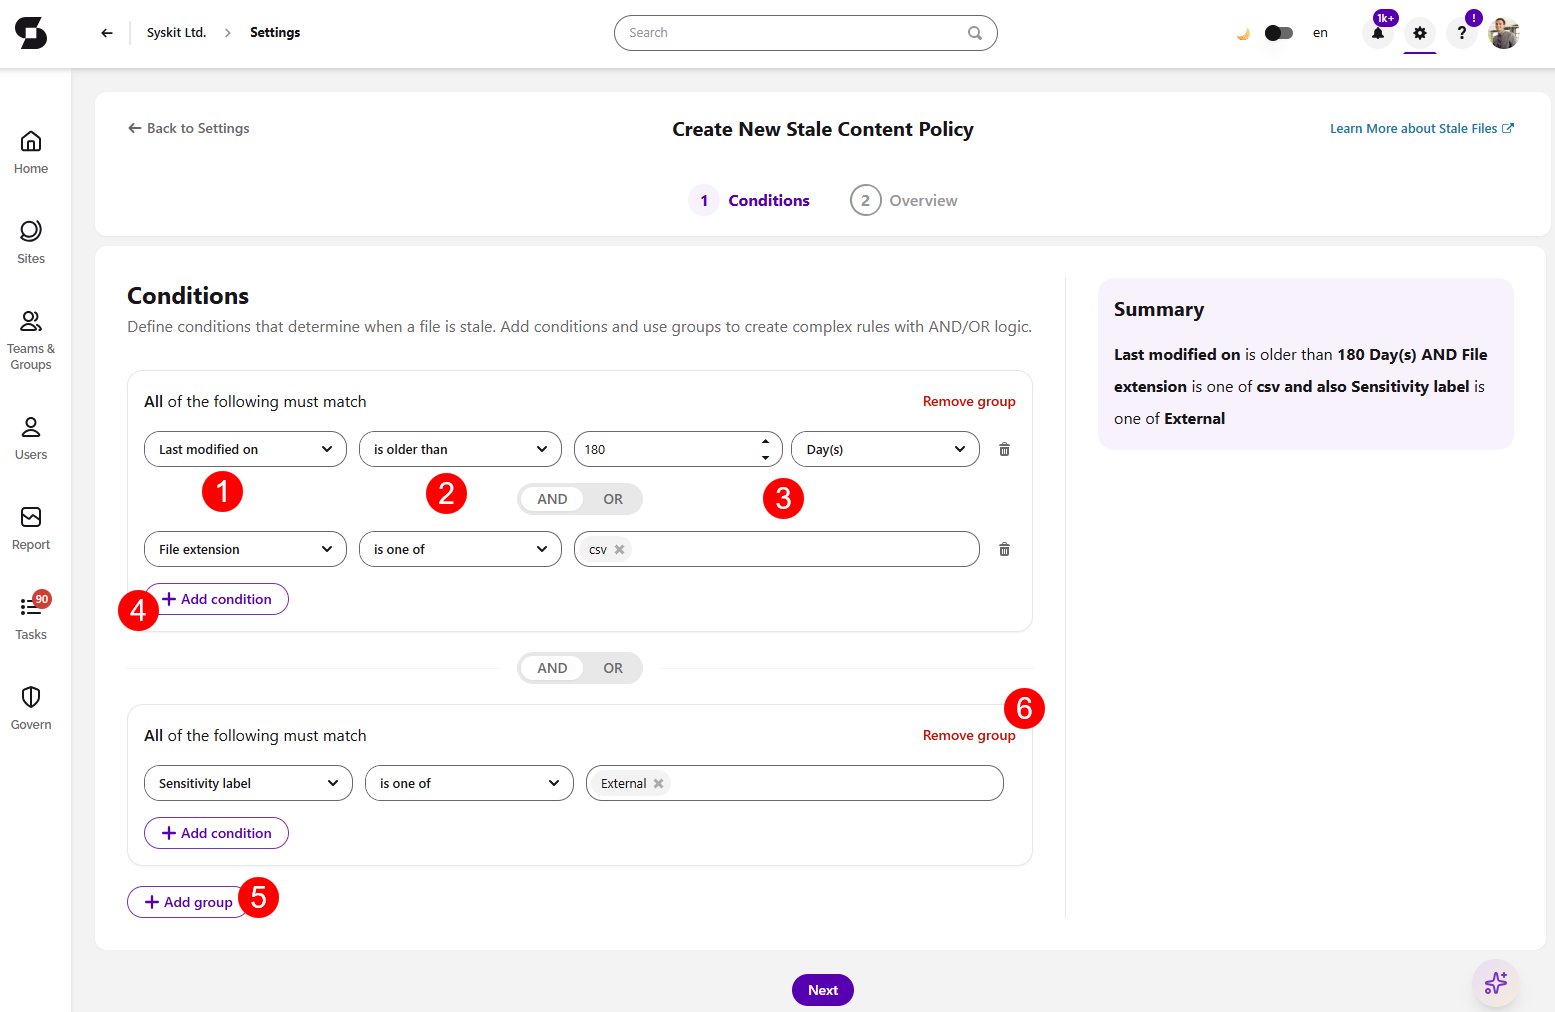1555x1012 pixels.
Task: Open Report in the sidebar
Action: coord(31,529)
